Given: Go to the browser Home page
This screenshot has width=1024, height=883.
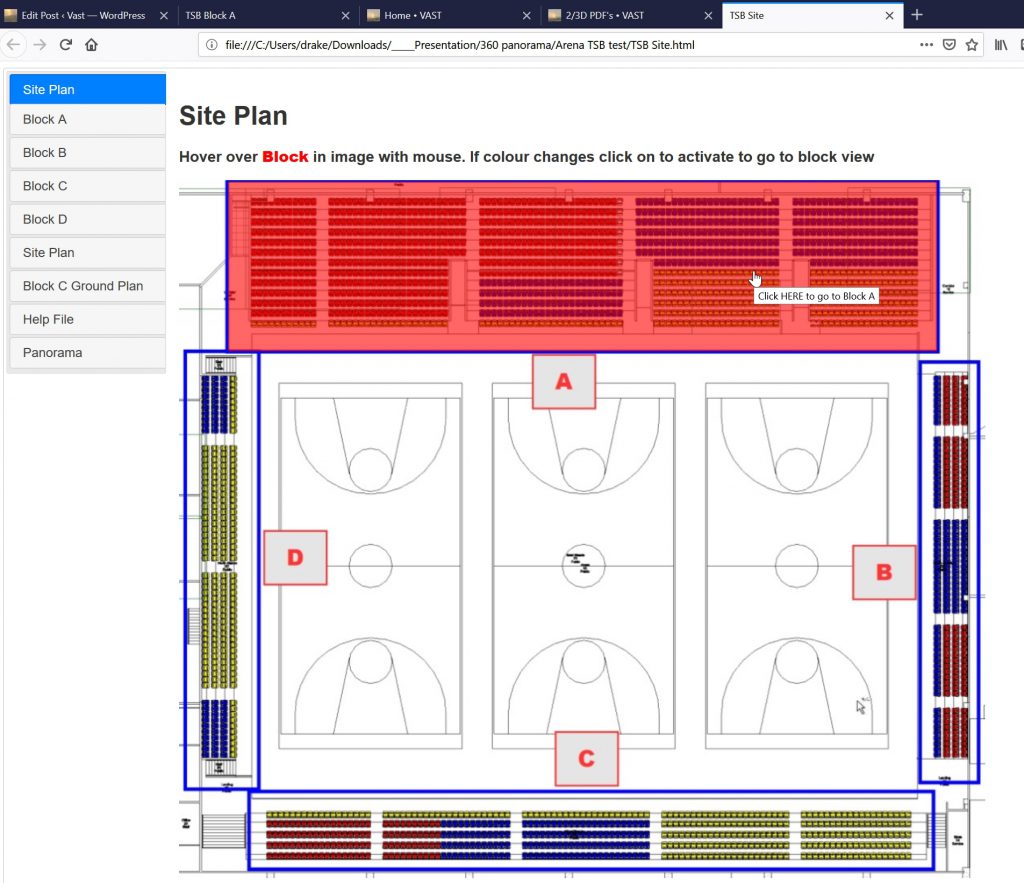Looking at the screenshot, I should pos(91,45).
